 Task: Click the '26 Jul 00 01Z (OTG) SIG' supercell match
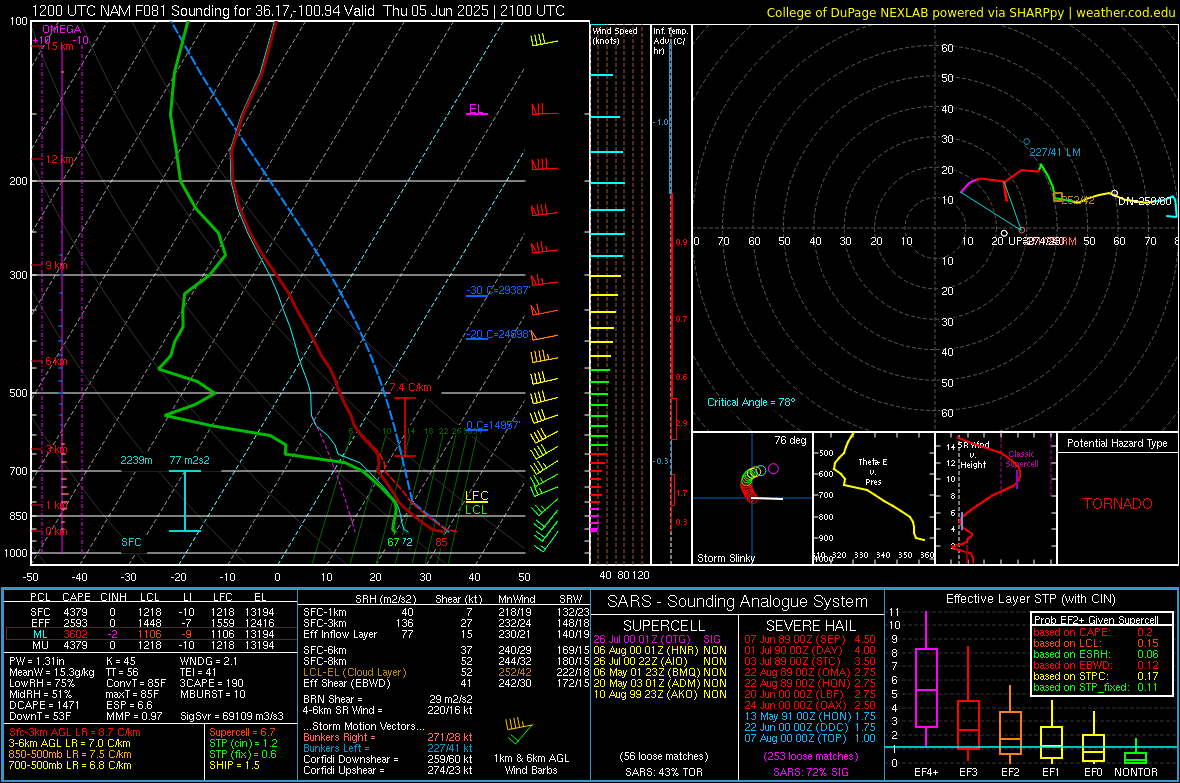[657, 639]
